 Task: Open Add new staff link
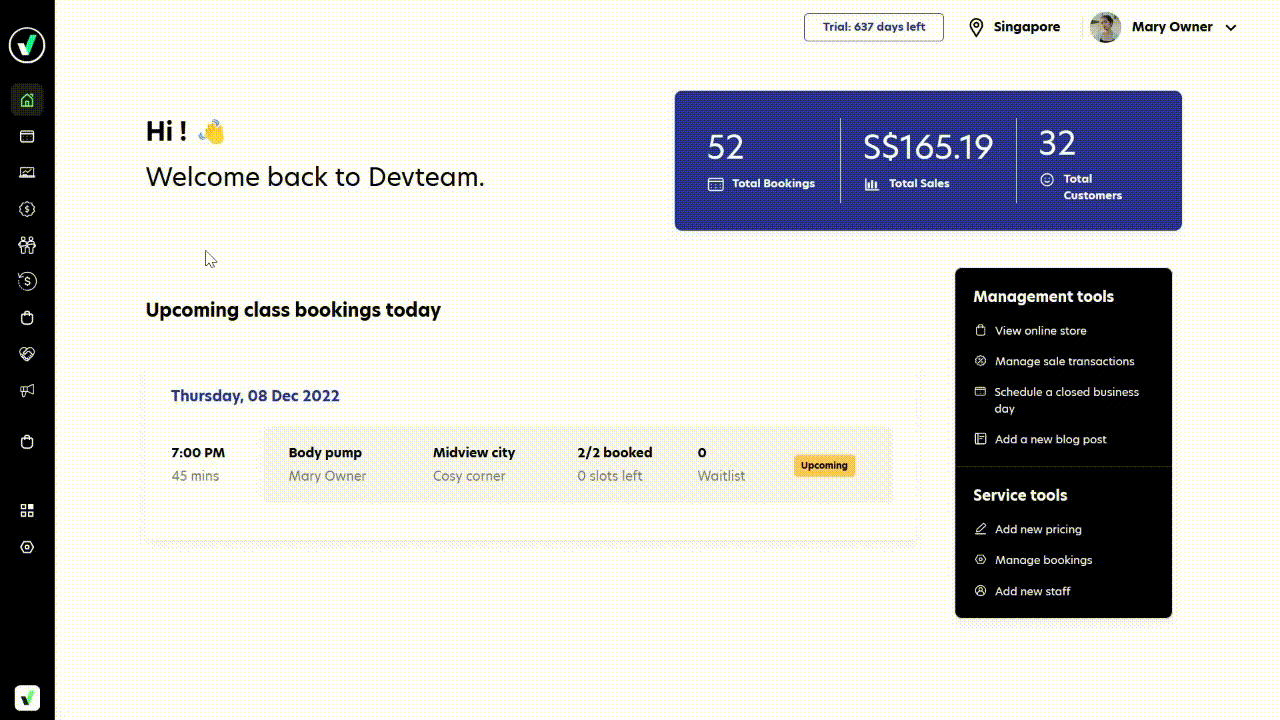coord(1032,591)
